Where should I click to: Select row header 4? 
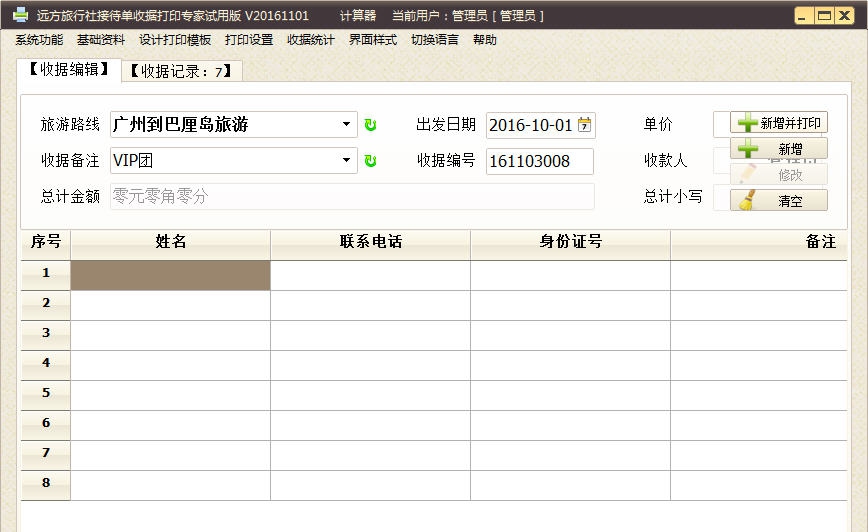click(46, 365)
